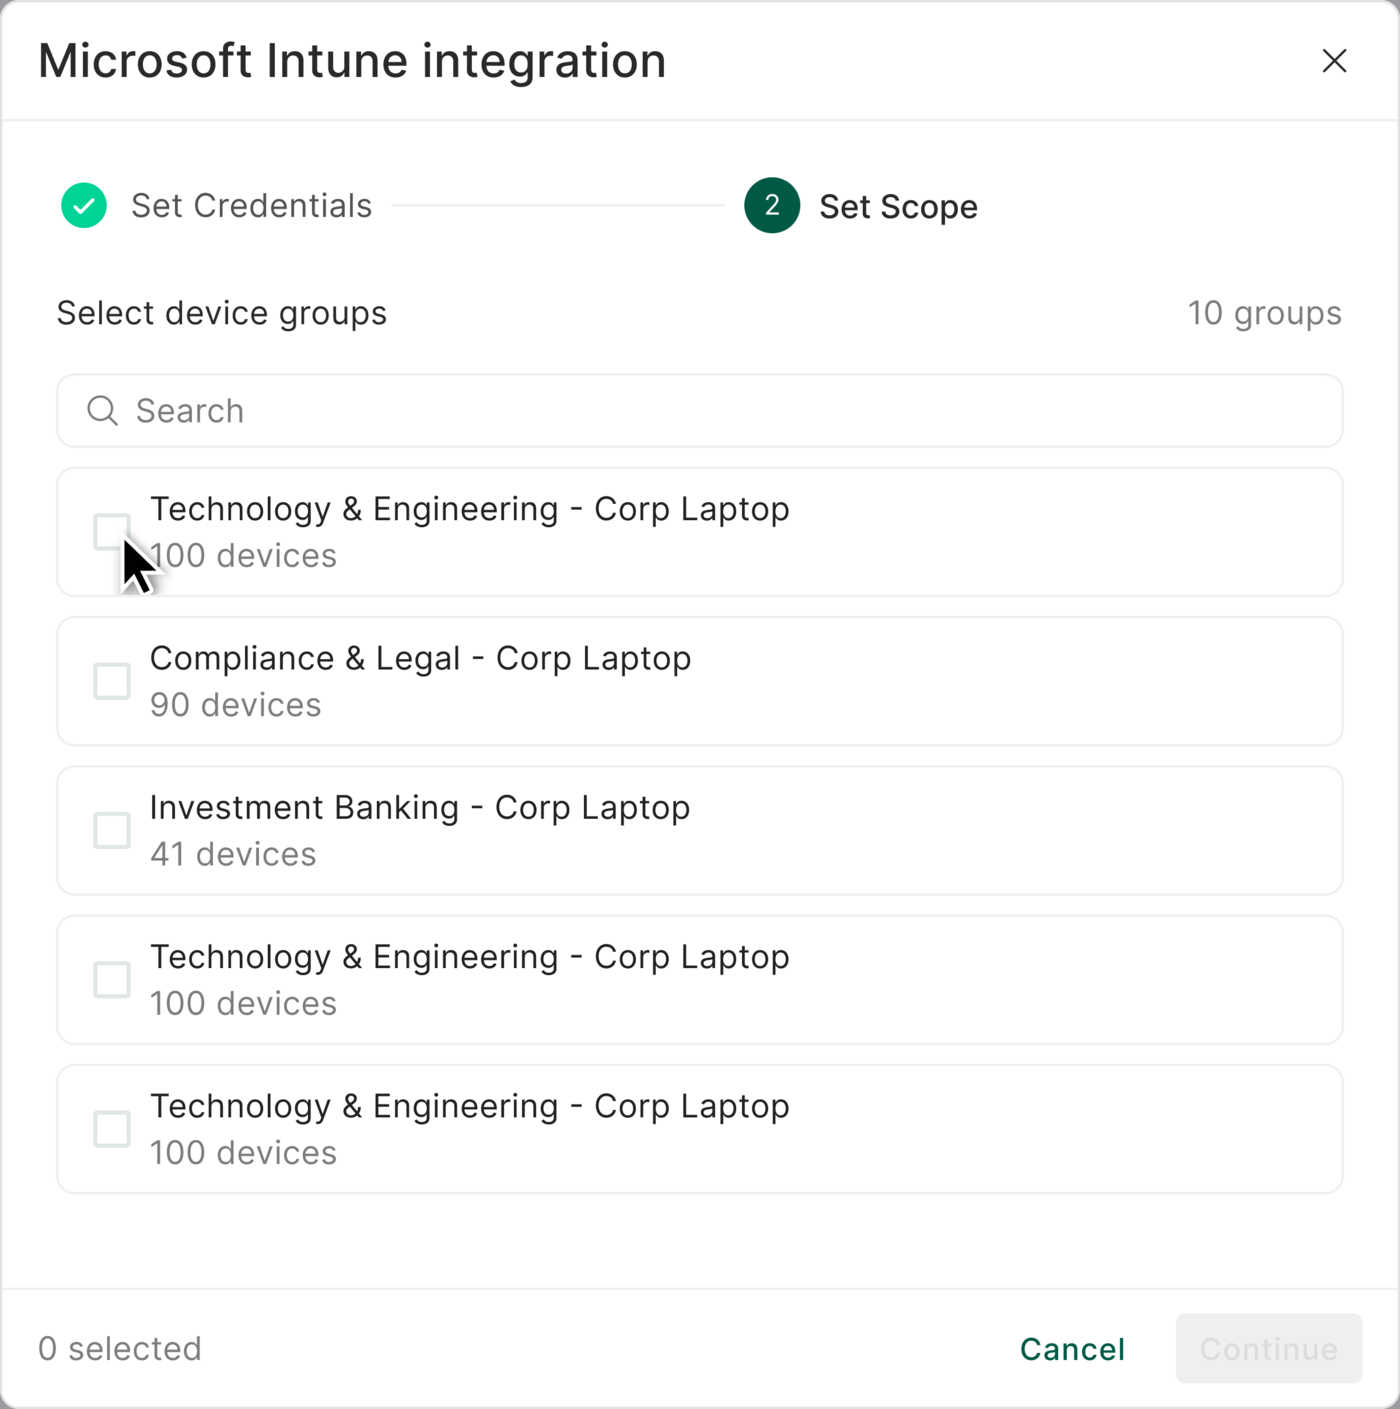Click the Compliance & Legal - Corp Laptop name
The width and height of the screenshot is (1400, 1409).
click(420, 658)
